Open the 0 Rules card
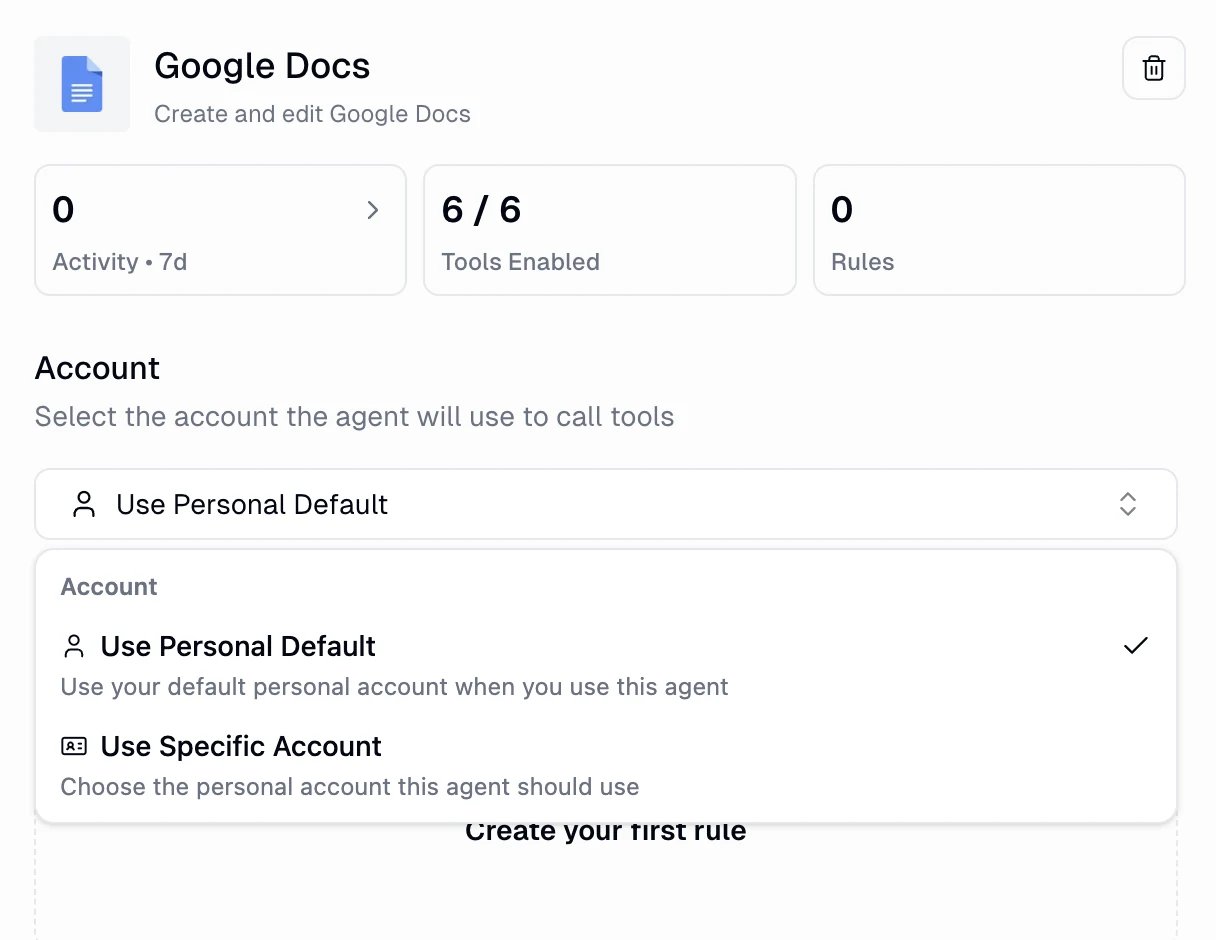 point(999,230)
